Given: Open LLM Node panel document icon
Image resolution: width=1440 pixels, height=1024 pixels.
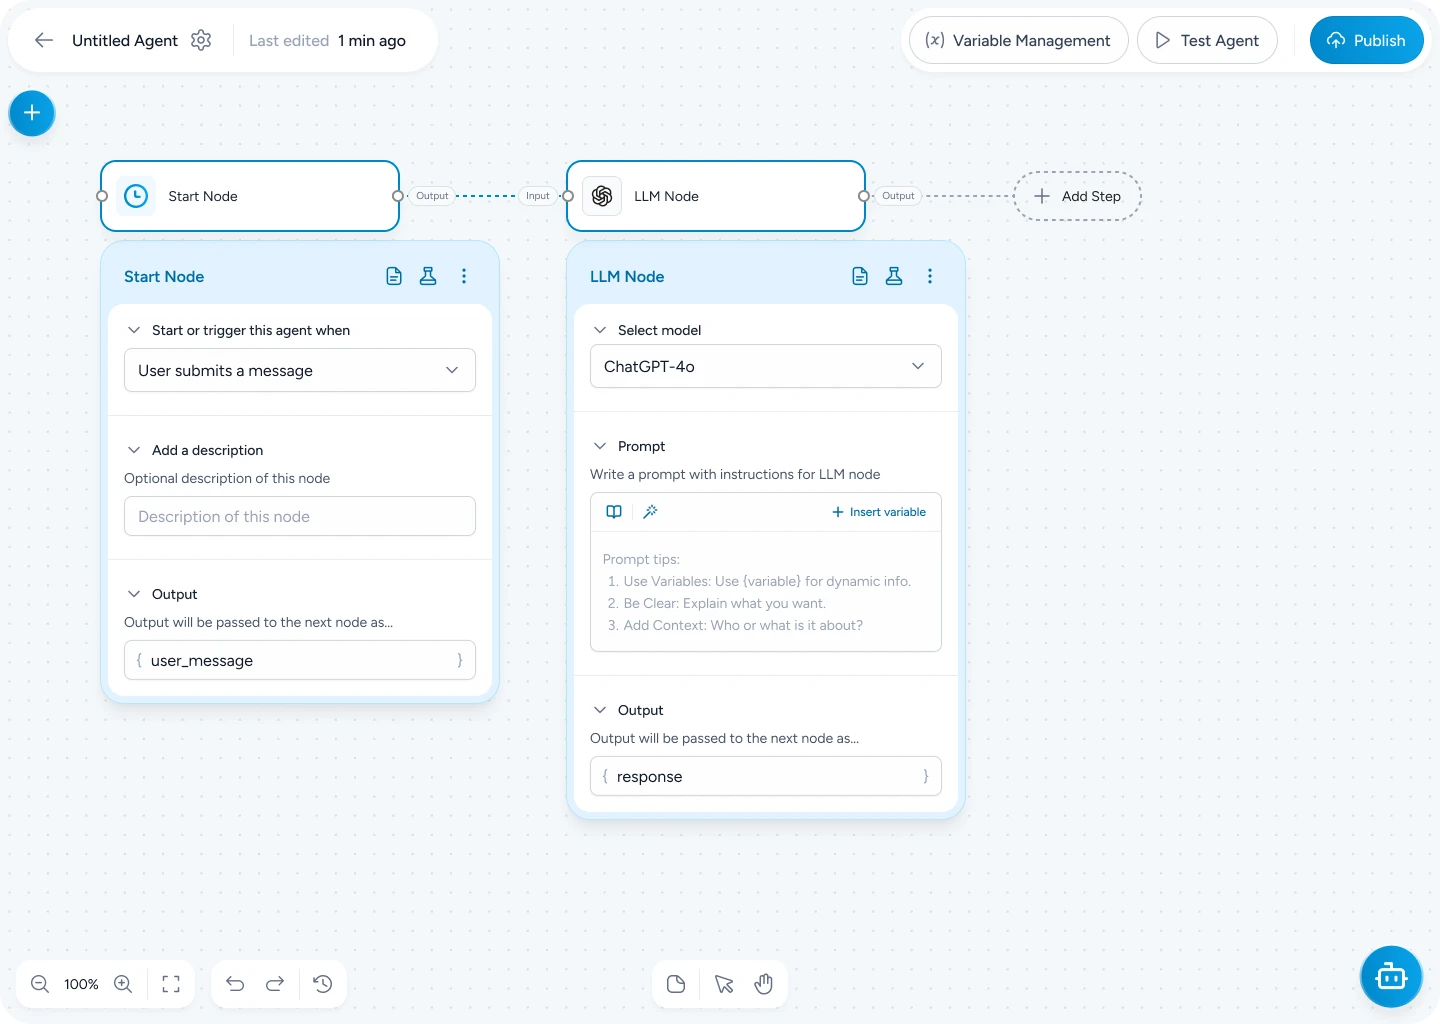Looking at the screenshot, I should 860,276.
